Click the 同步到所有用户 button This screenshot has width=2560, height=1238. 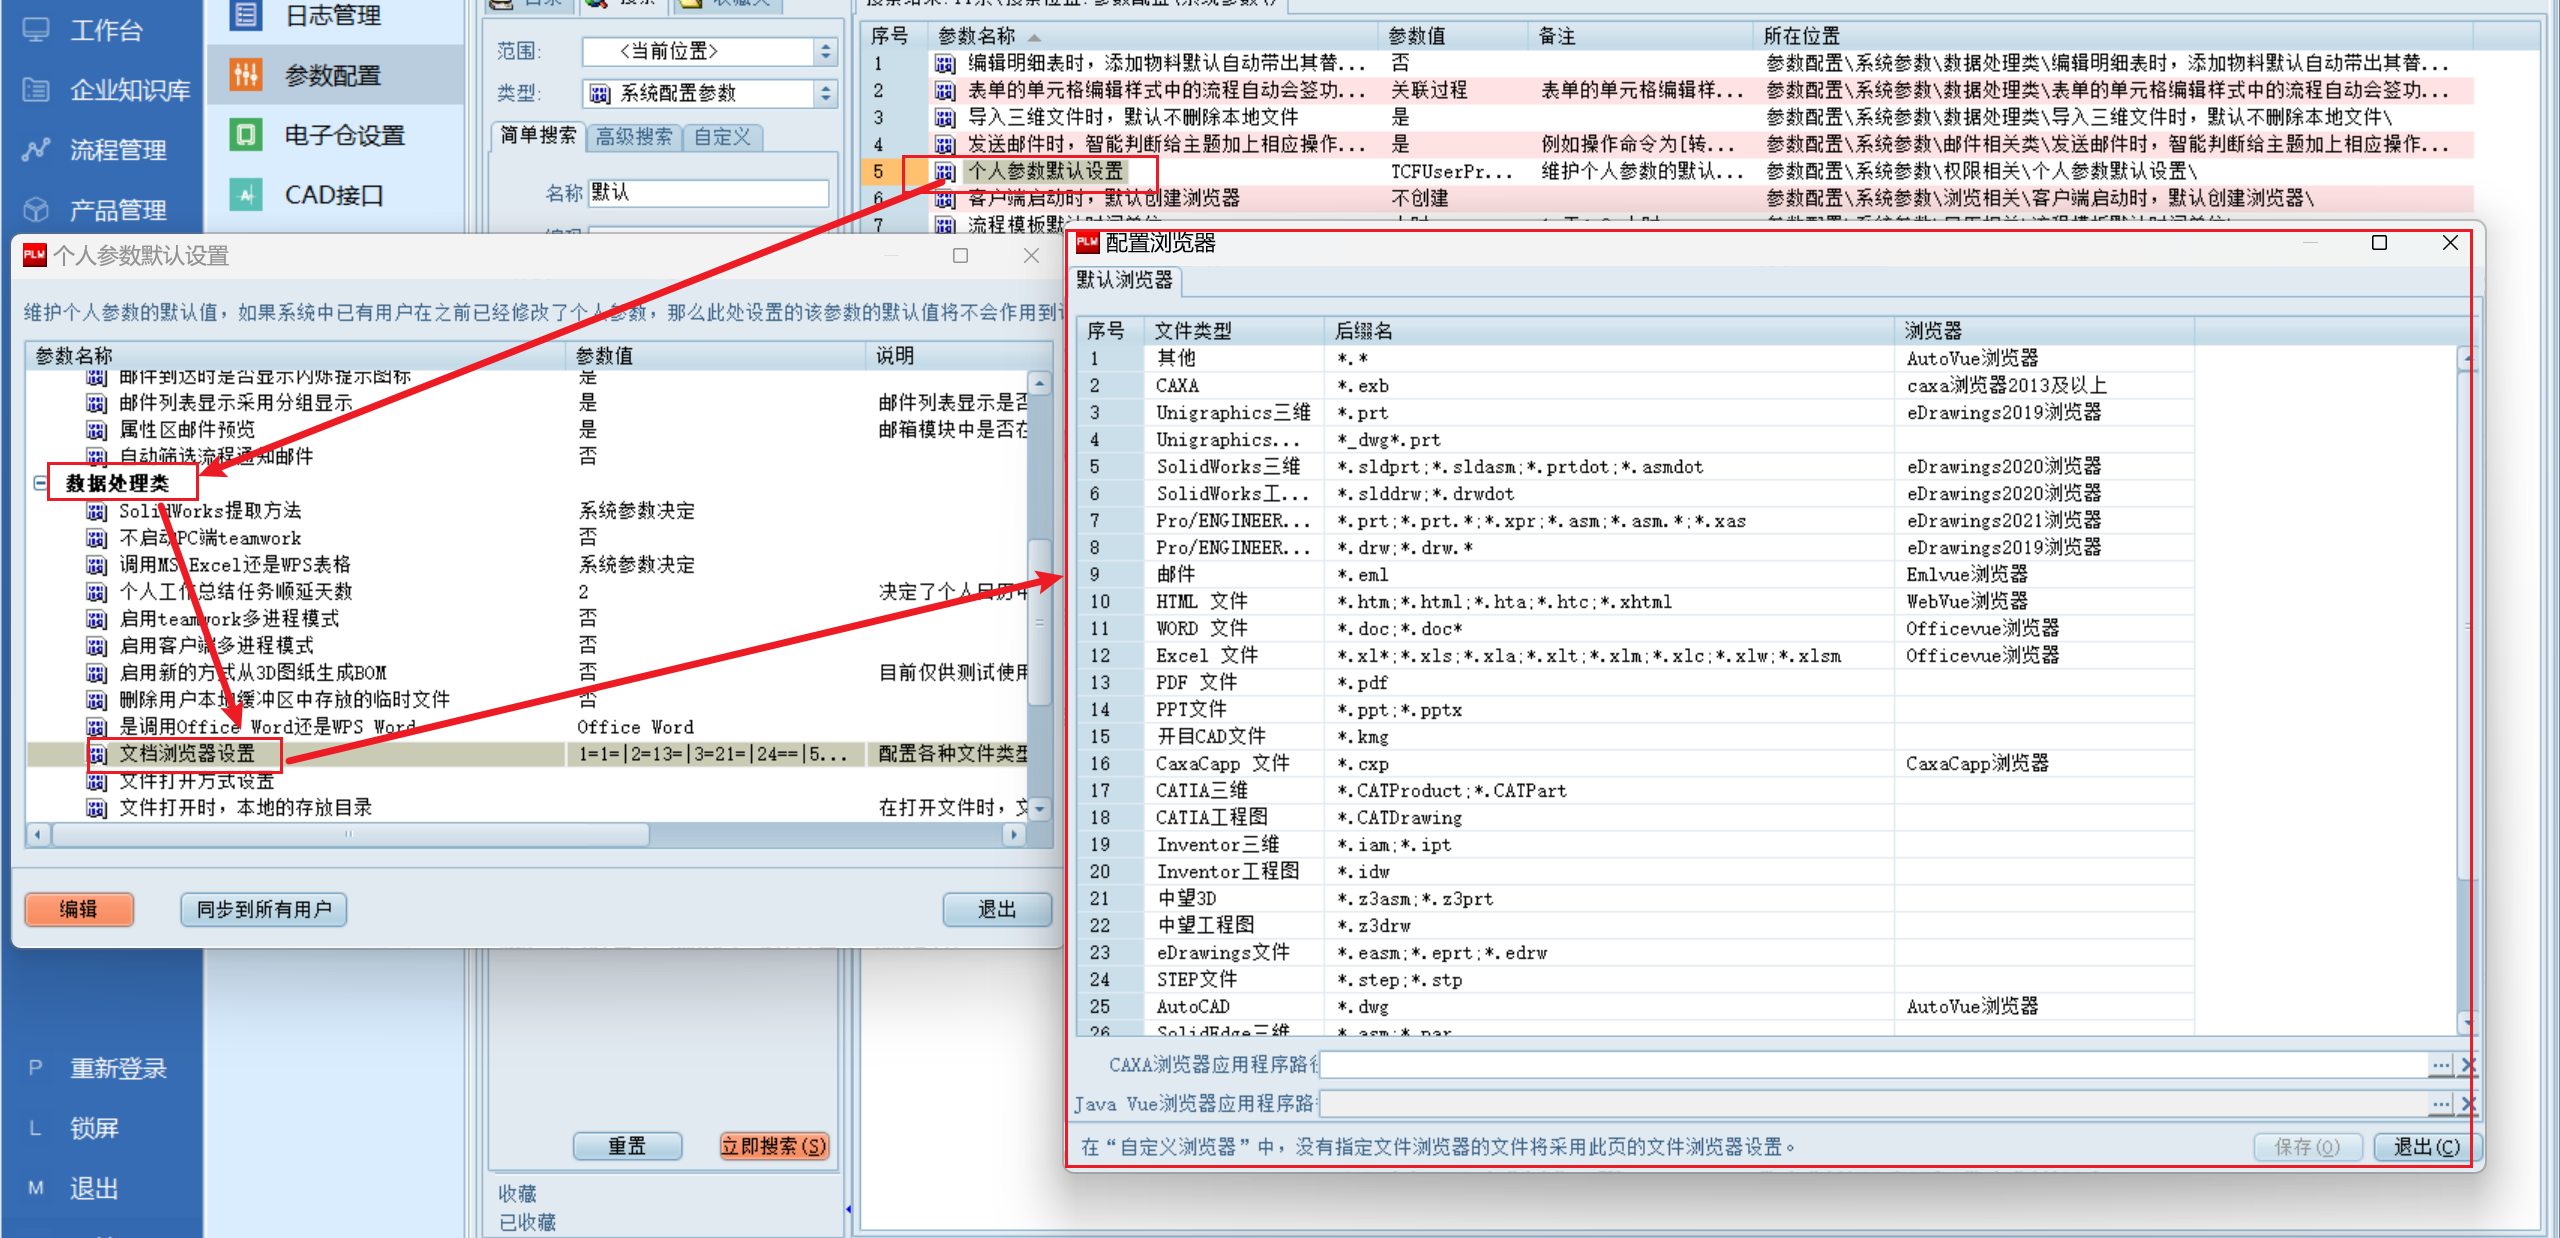263,909
